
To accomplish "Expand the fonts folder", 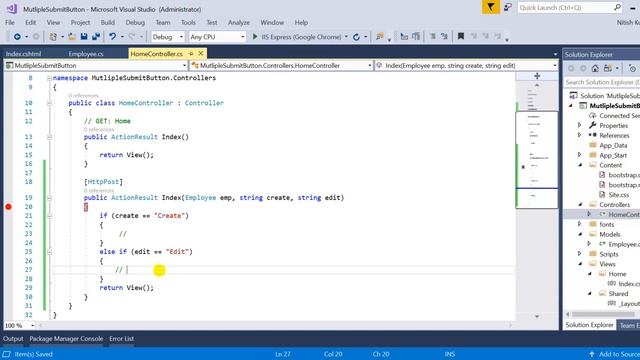I will click(580, 224).
